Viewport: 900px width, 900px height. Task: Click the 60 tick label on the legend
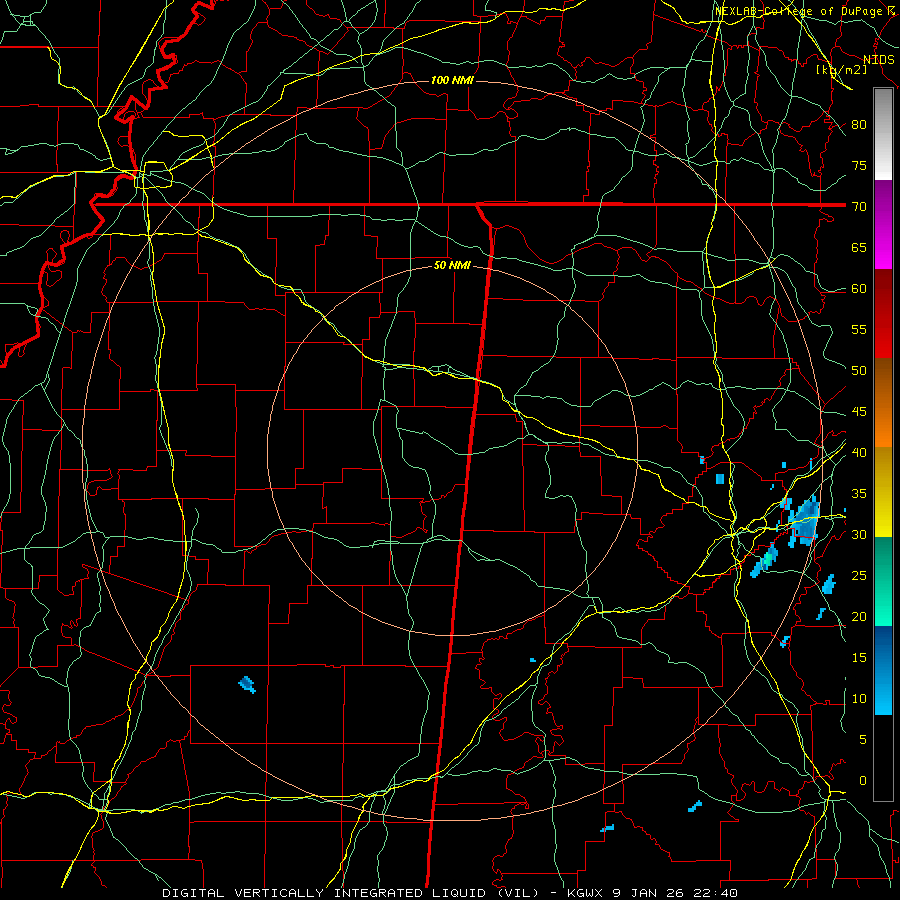859,289
